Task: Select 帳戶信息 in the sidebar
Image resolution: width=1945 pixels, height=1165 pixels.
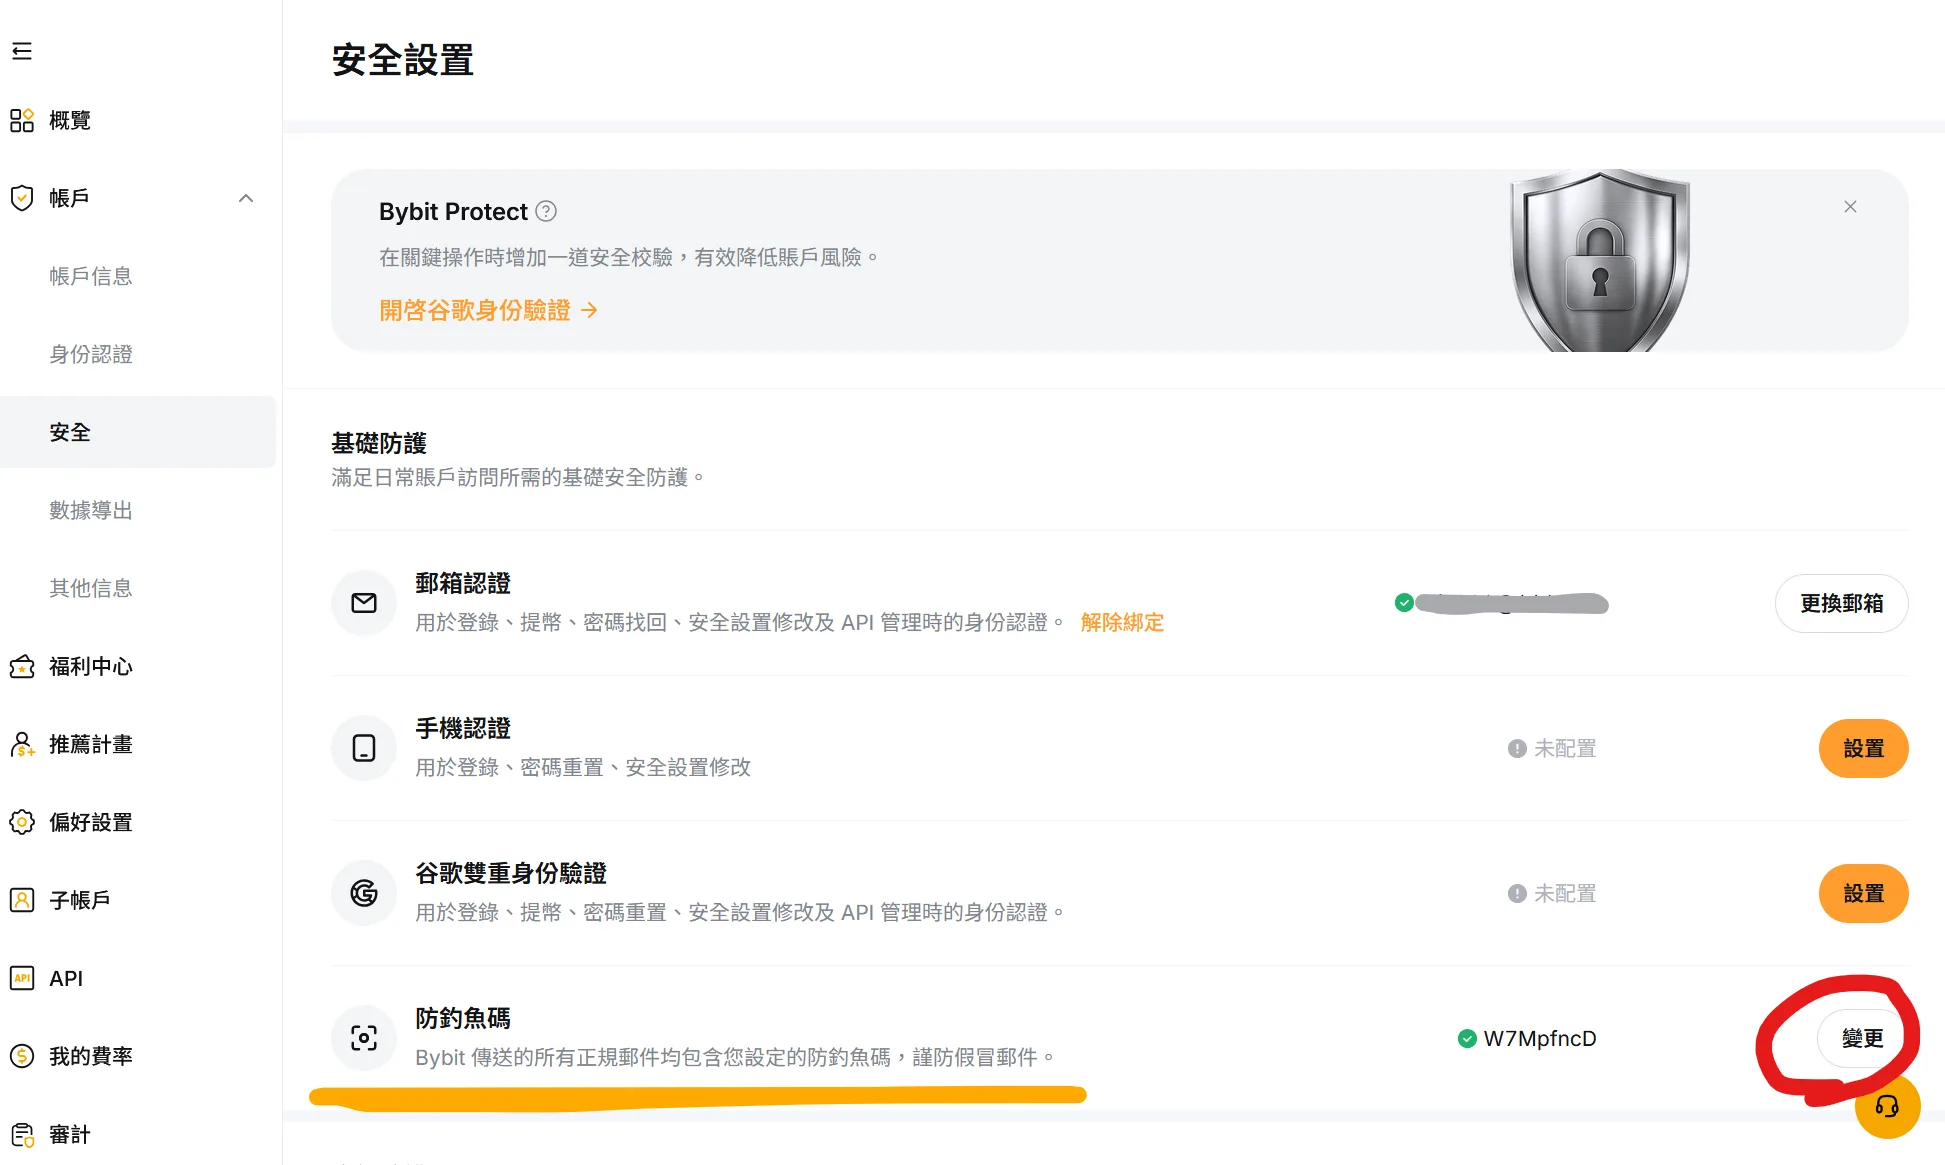Action: (91, 276)
